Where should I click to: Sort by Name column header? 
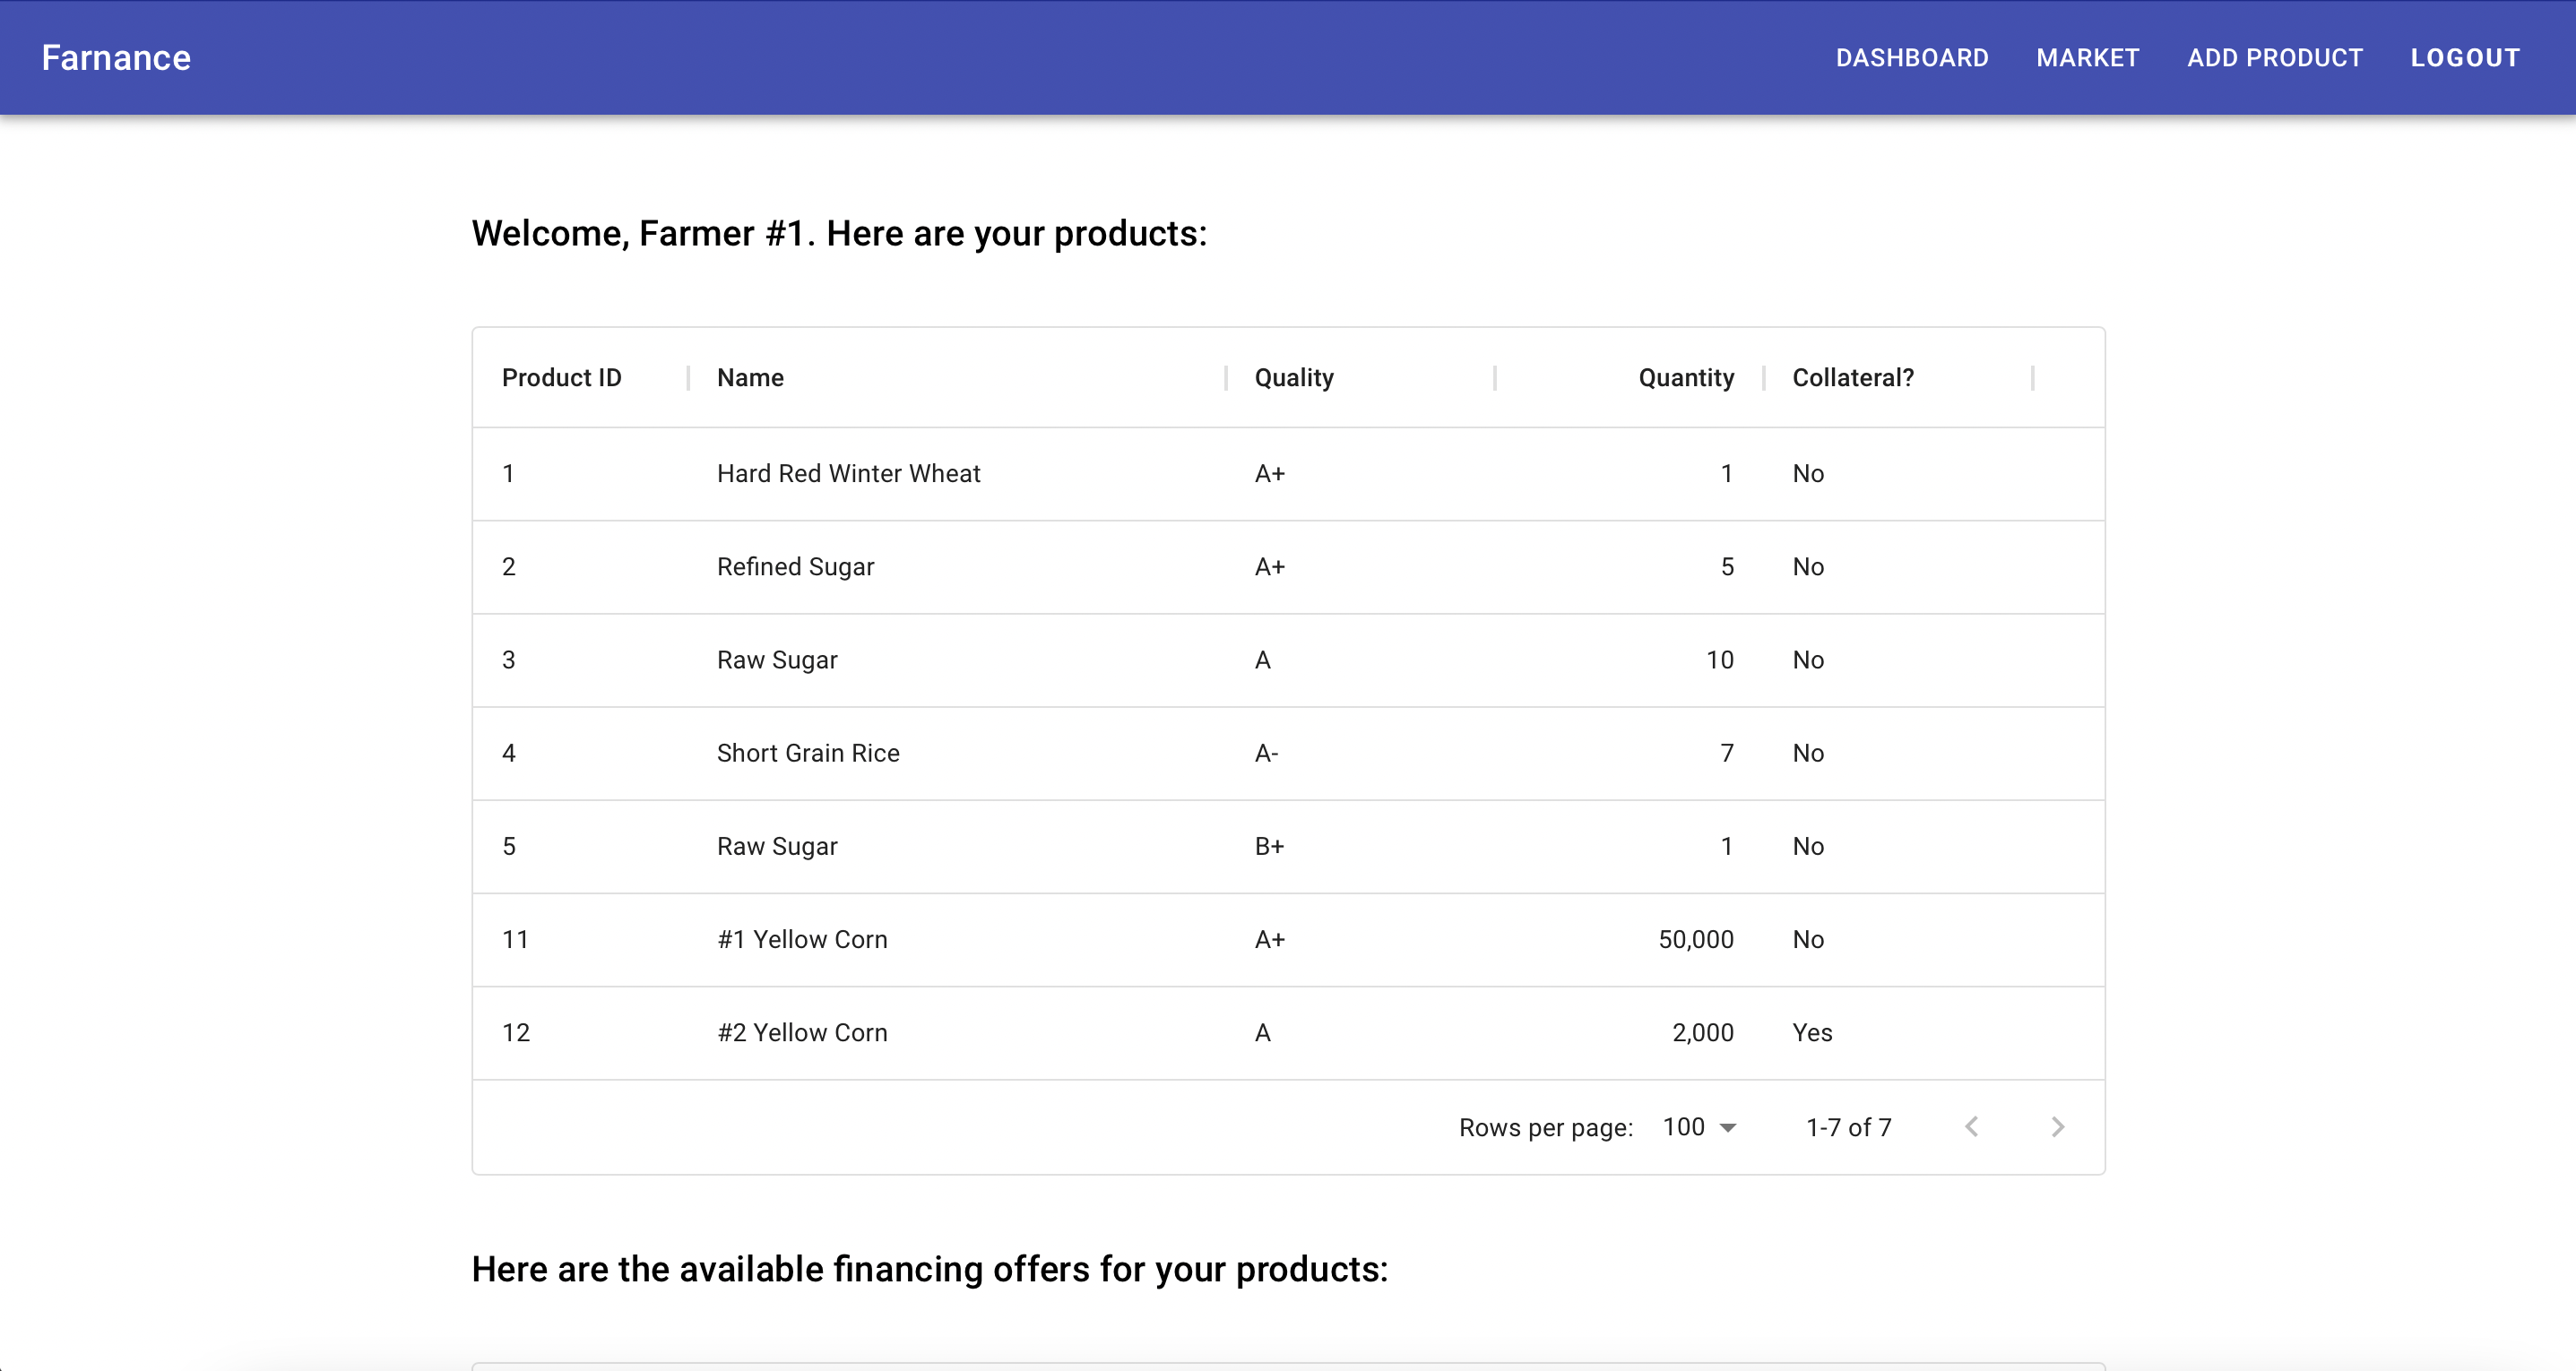click(750, 377)
